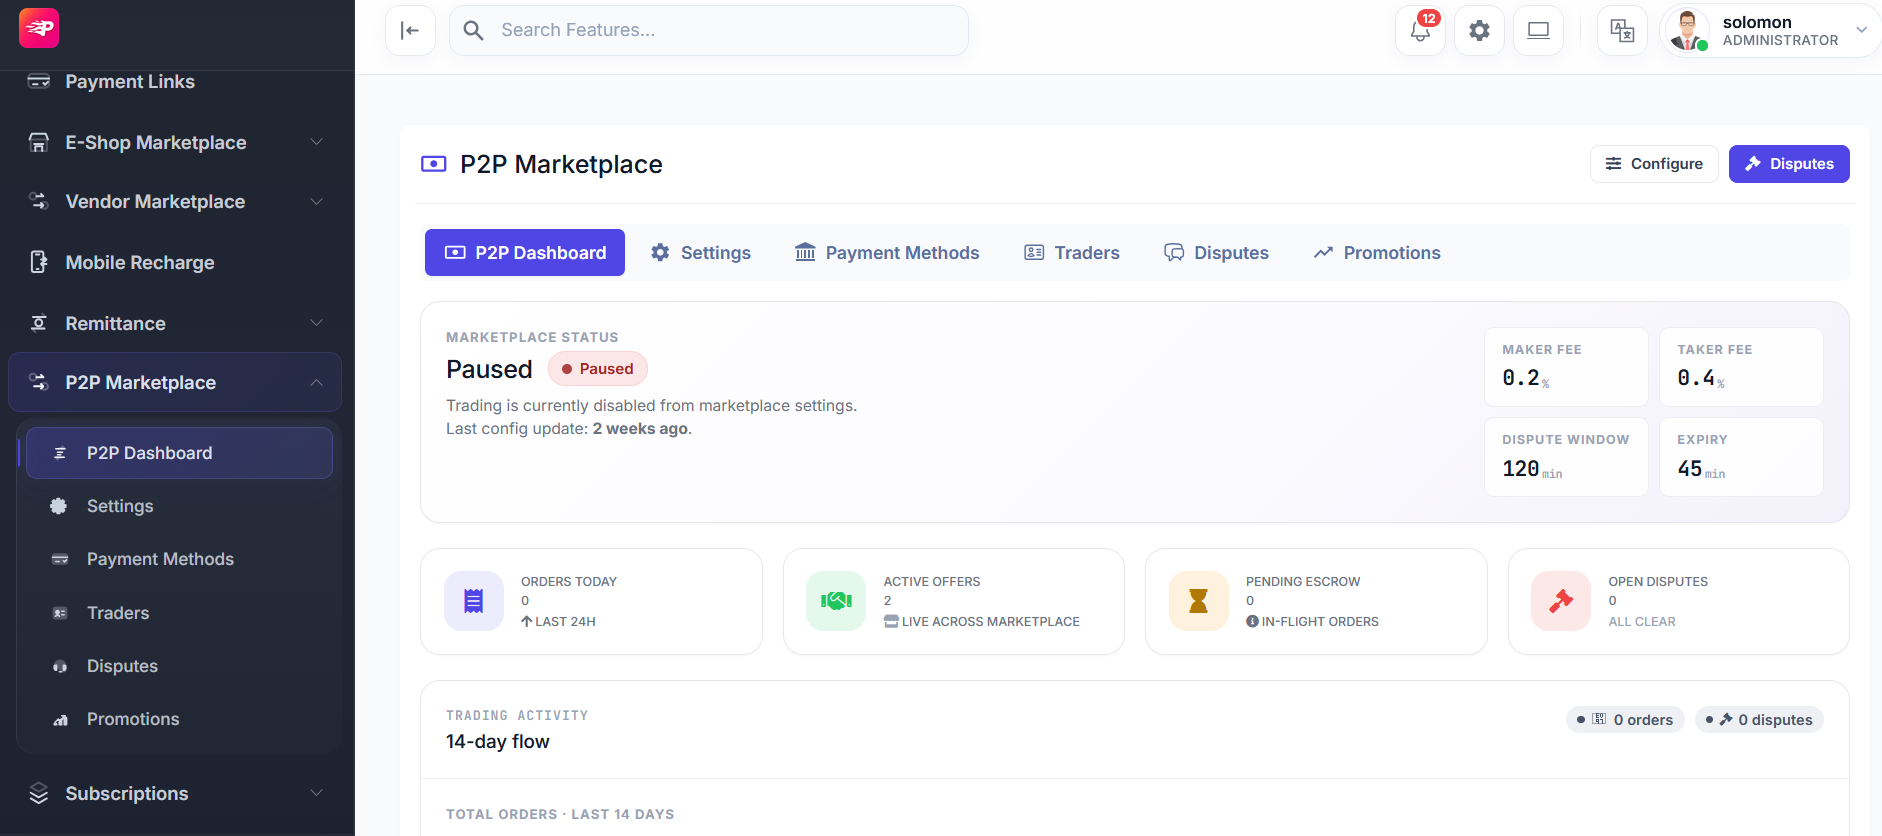The image size is (1882, 836).
Task: Click the E-Shop Marketplace store icon
Action: pyautogui.click(x=39, y=142)
